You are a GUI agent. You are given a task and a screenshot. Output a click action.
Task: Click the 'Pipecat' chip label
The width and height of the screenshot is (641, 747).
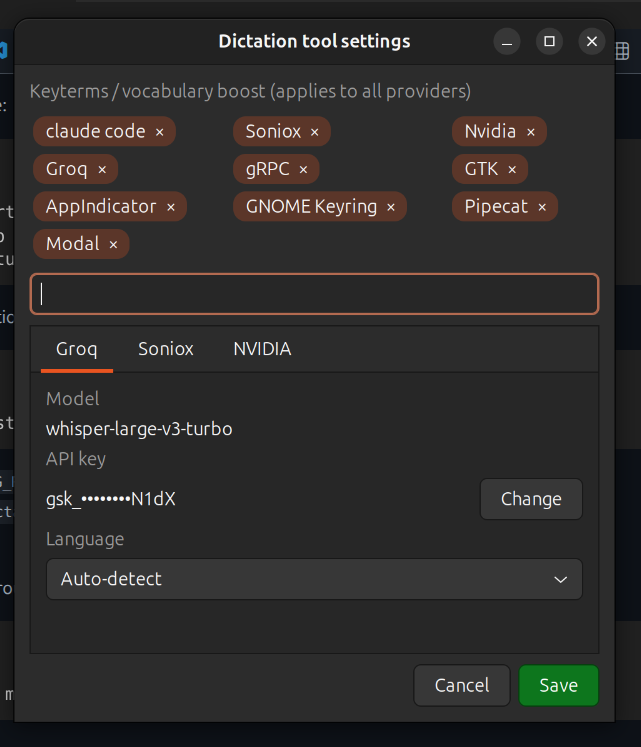496,207
